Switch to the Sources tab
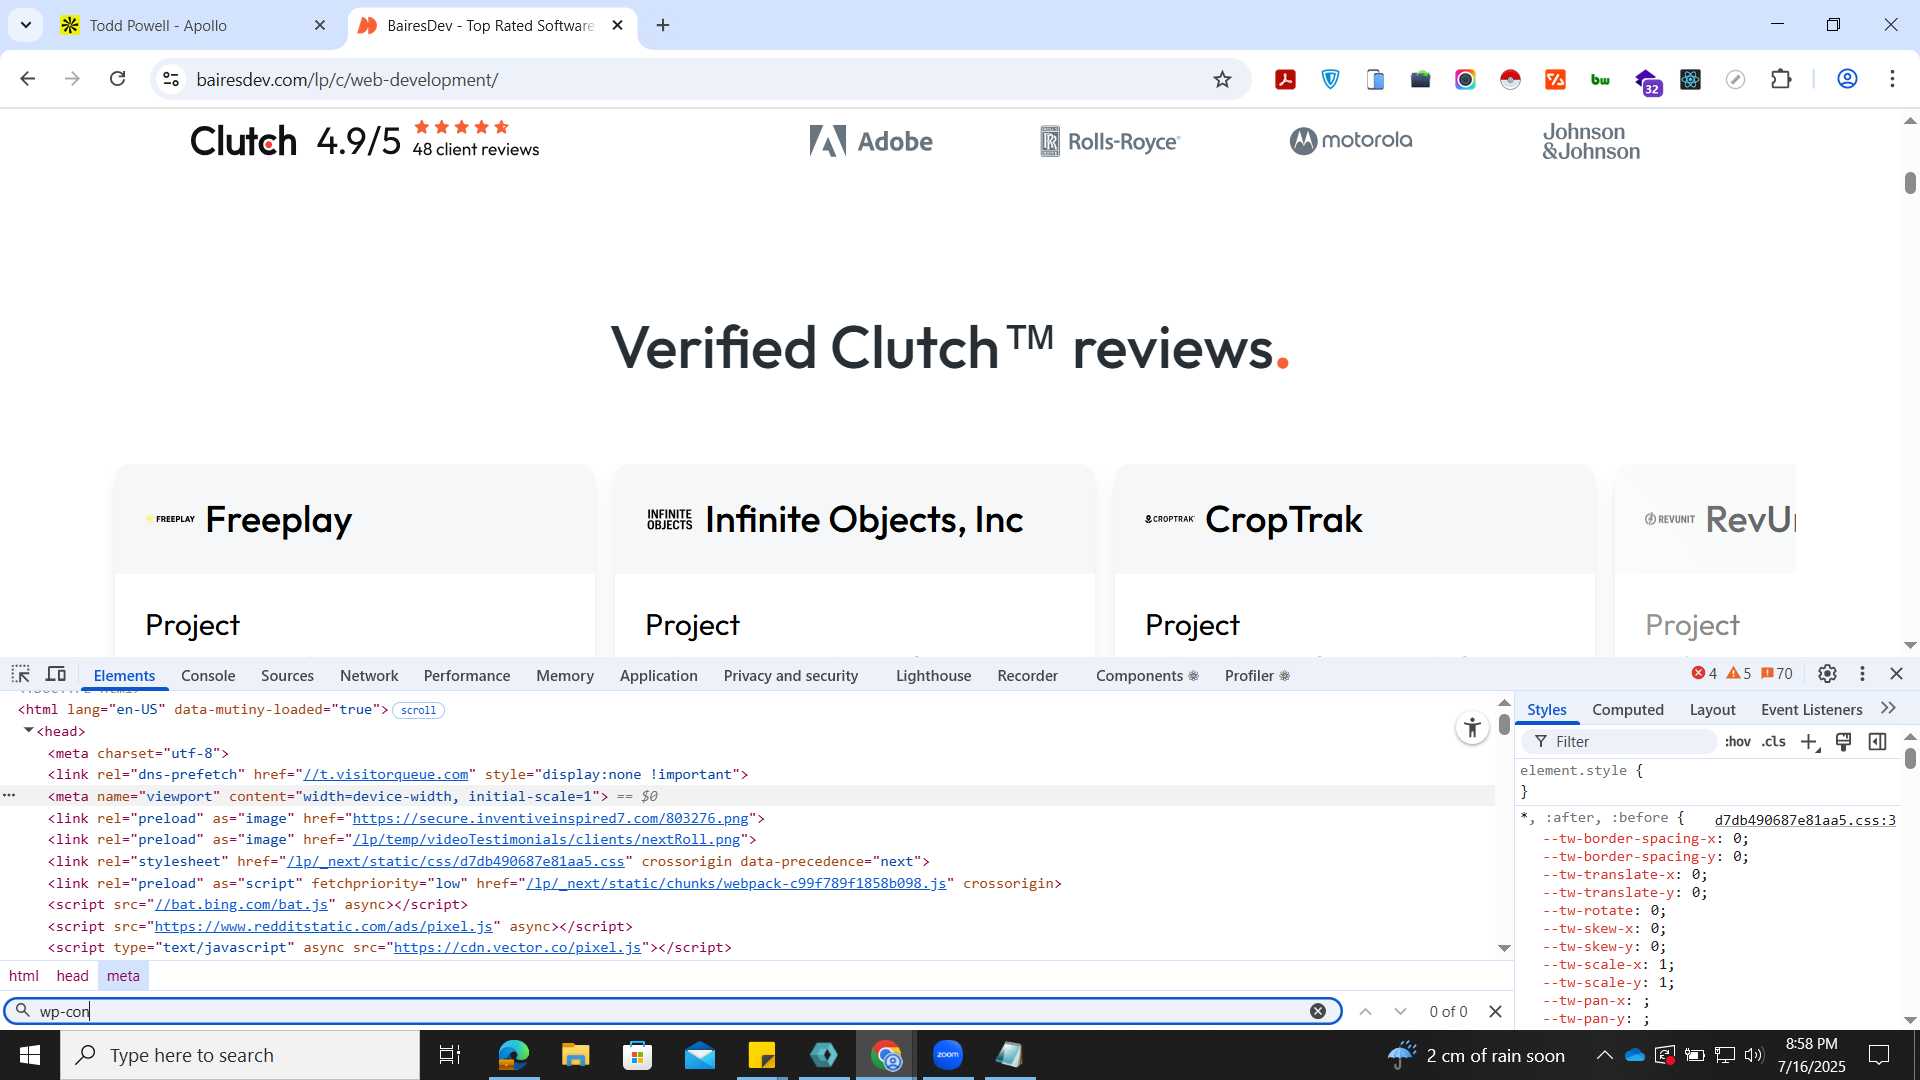The width and height of the screenshot is (1920, 1080). click(x=287, y=675)
